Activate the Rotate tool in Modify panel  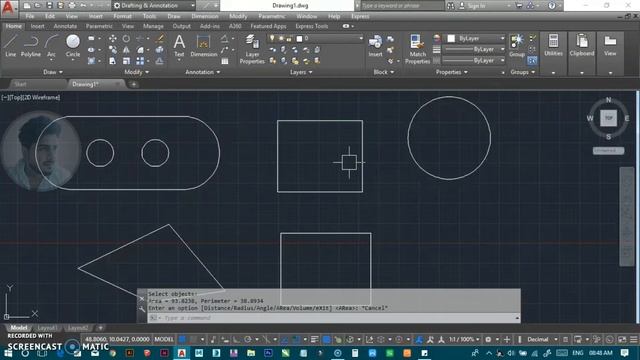point(126,38)
